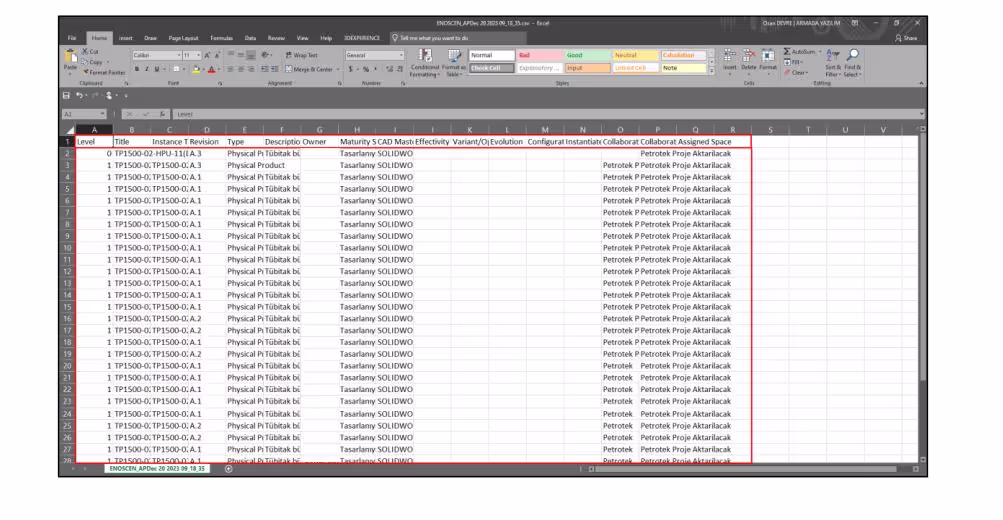Expand the formula bar chevron
The image size is (1003, 520).
tap(921, 114)
